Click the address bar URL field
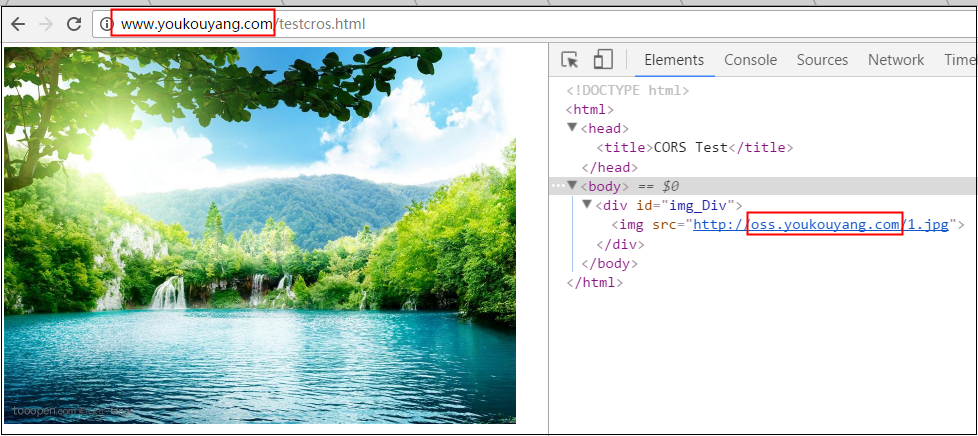 [536, 24]
